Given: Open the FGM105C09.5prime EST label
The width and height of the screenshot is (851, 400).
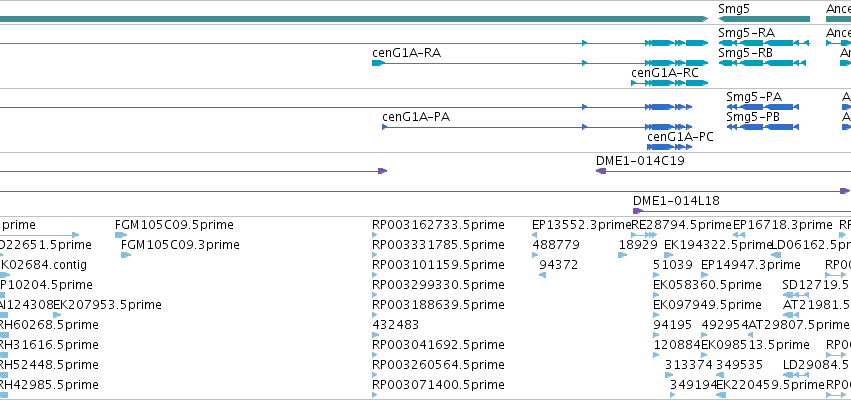Looking at the screenshot, I should (174, 225).
